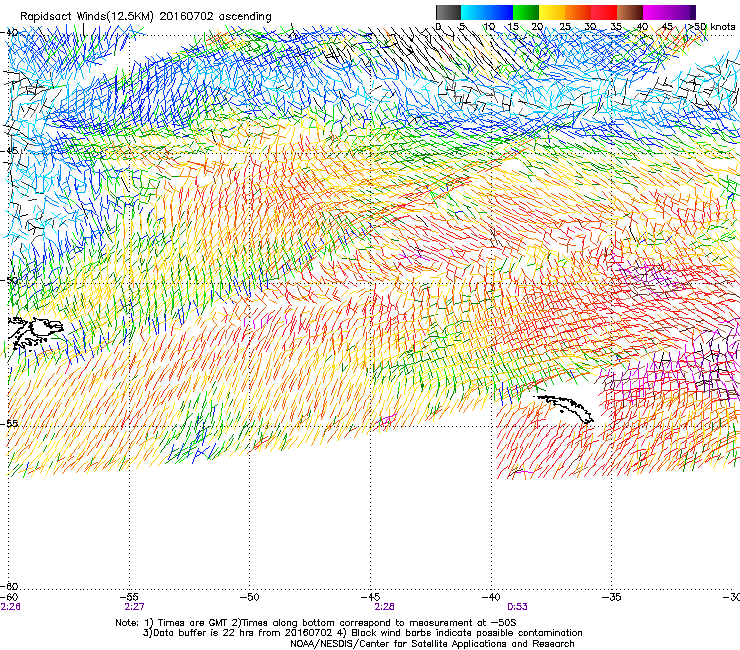Viewport: 740px width, 650px height.
Task: Click the purple '2:26' time label
Action: click(10, 607)
